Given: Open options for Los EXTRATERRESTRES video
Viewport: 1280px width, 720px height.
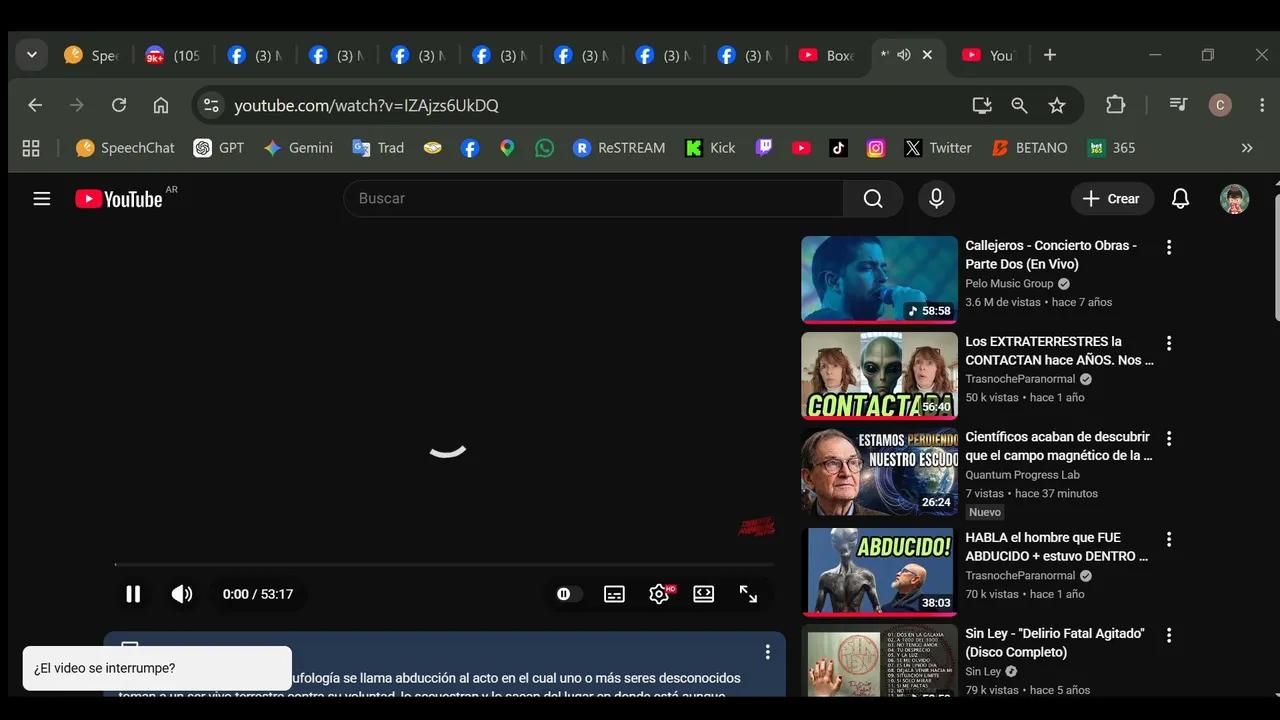Looking at the screenshot, I should [1168, 343].
